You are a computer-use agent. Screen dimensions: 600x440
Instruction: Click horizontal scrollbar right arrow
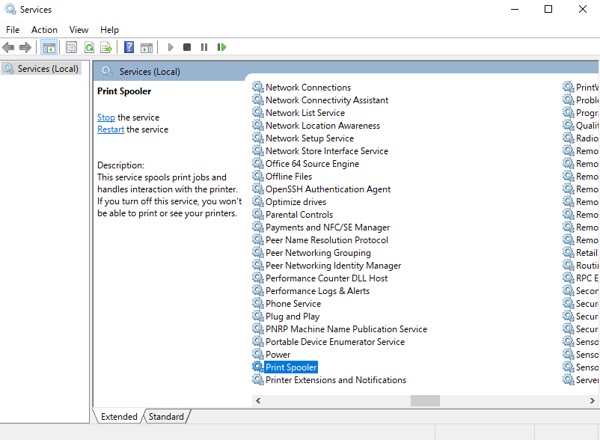[x=592, y=401]
